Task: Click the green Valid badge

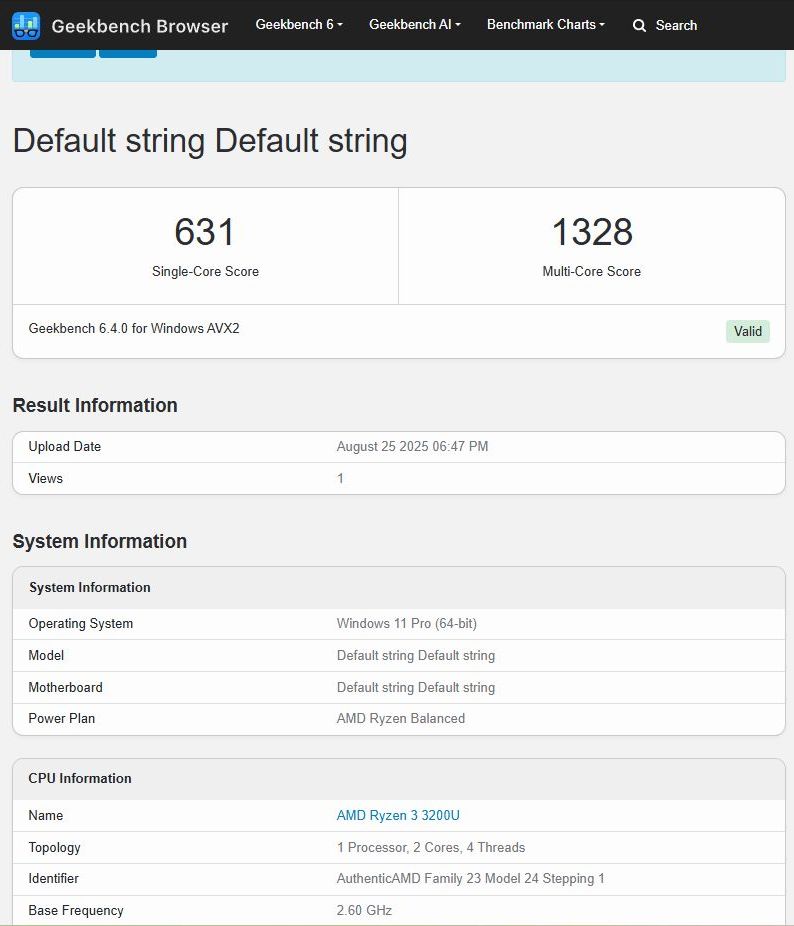Action: [748, 331]
